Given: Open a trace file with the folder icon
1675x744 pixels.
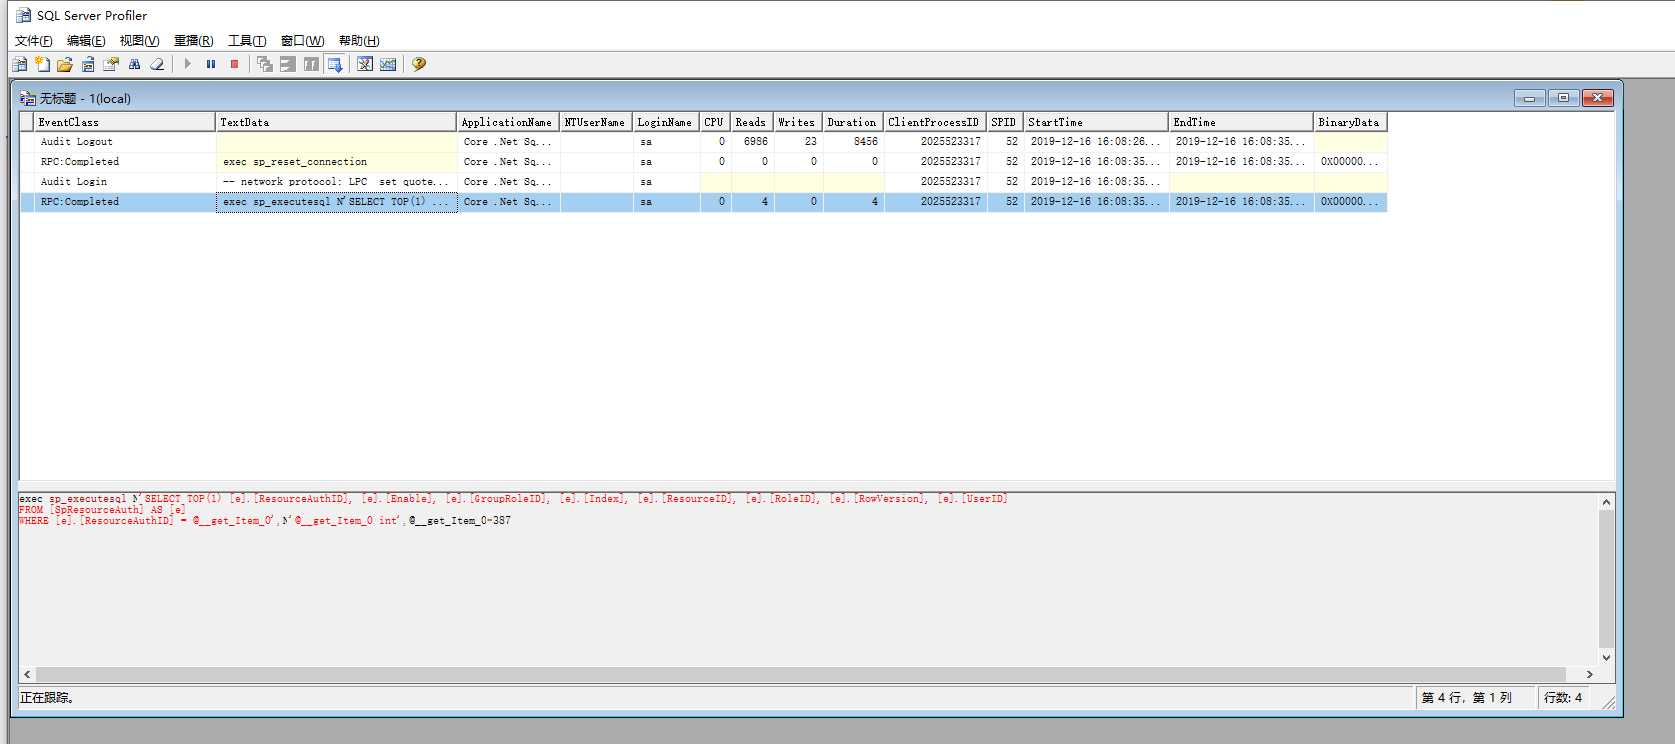Looking at the screenshot, I should point(65,64).
